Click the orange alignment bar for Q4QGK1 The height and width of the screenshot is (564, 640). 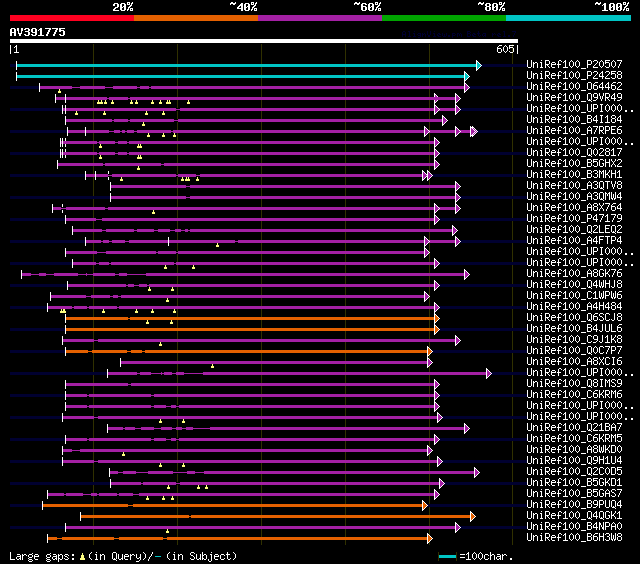tap(276, 516)
